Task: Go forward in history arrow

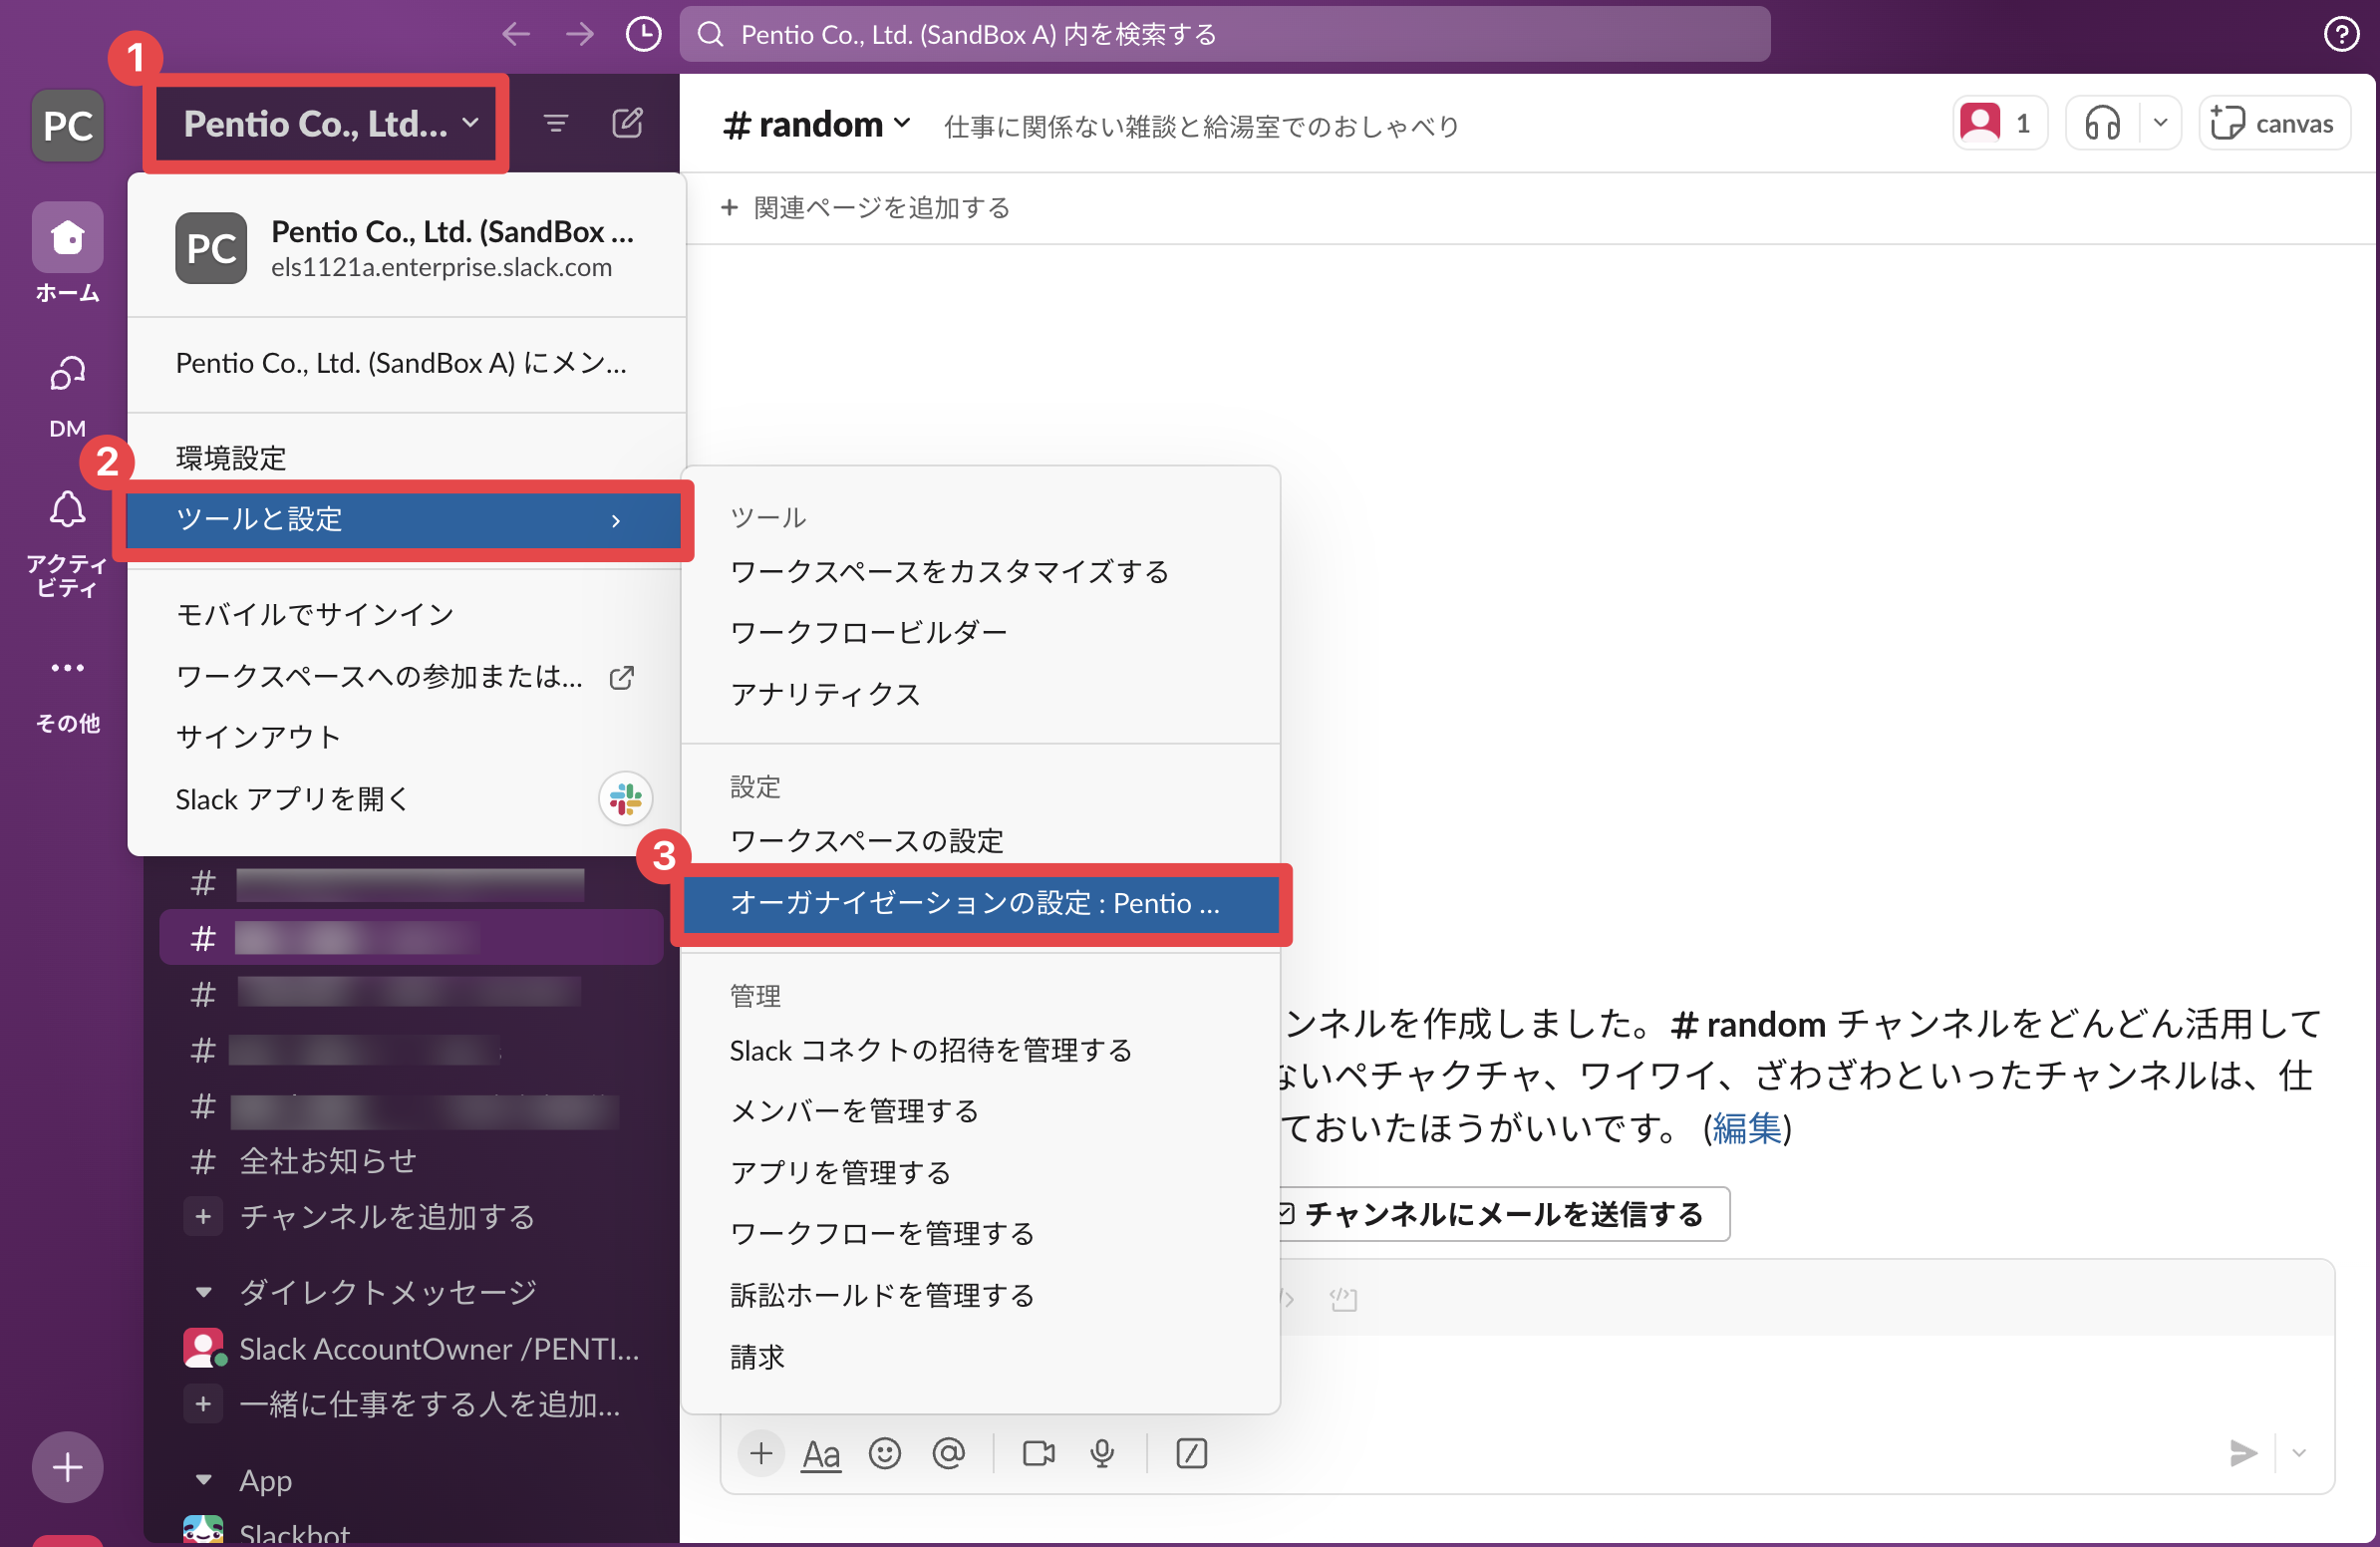Action: [x=580, y=35]
